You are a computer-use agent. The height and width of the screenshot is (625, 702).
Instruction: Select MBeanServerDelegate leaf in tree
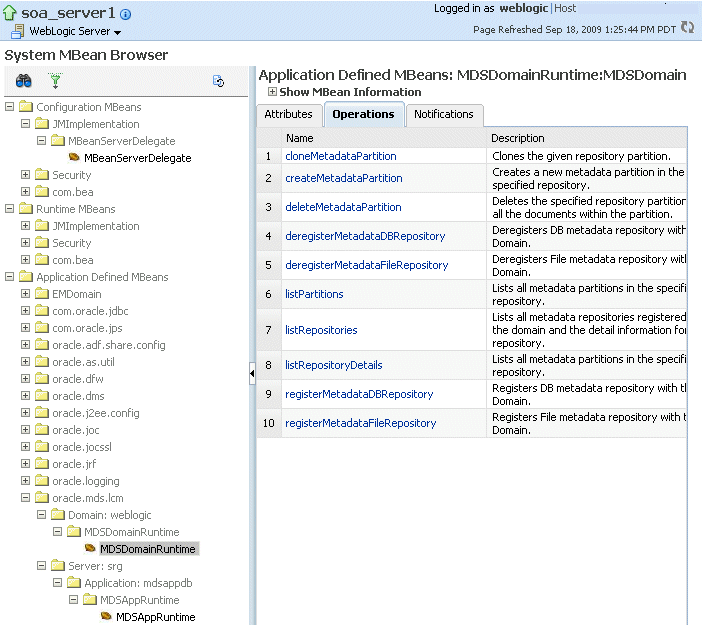[137, 158]
